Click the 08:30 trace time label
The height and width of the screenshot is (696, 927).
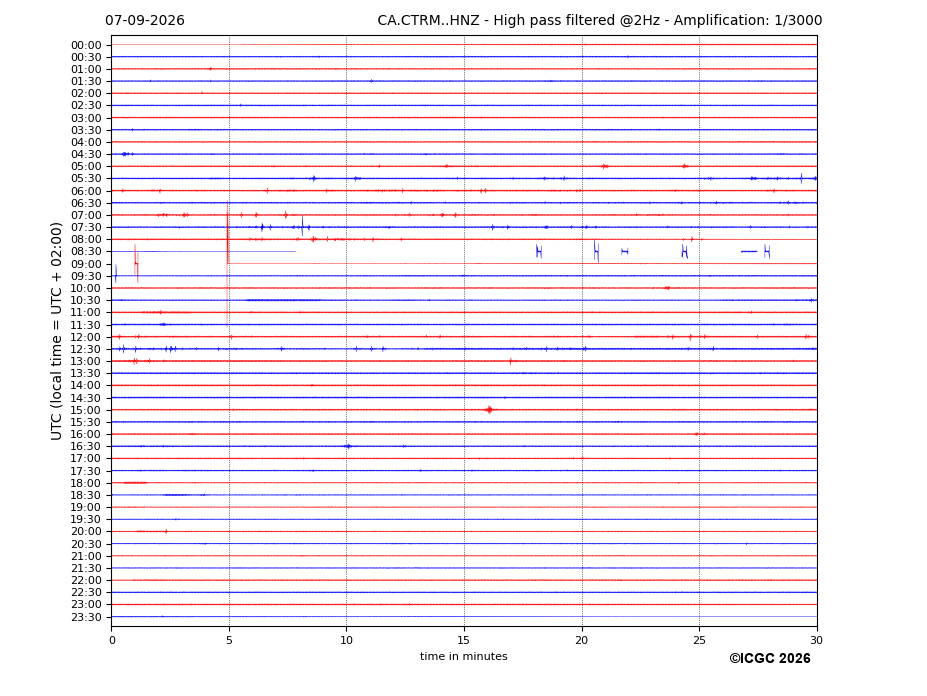click(86, 252)
